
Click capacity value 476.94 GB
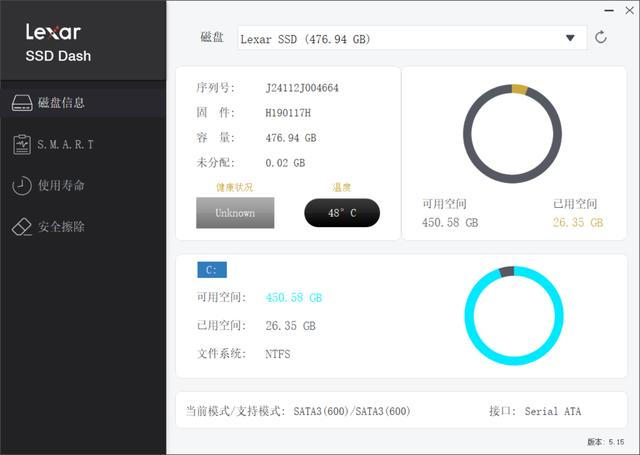click(291, 138)
